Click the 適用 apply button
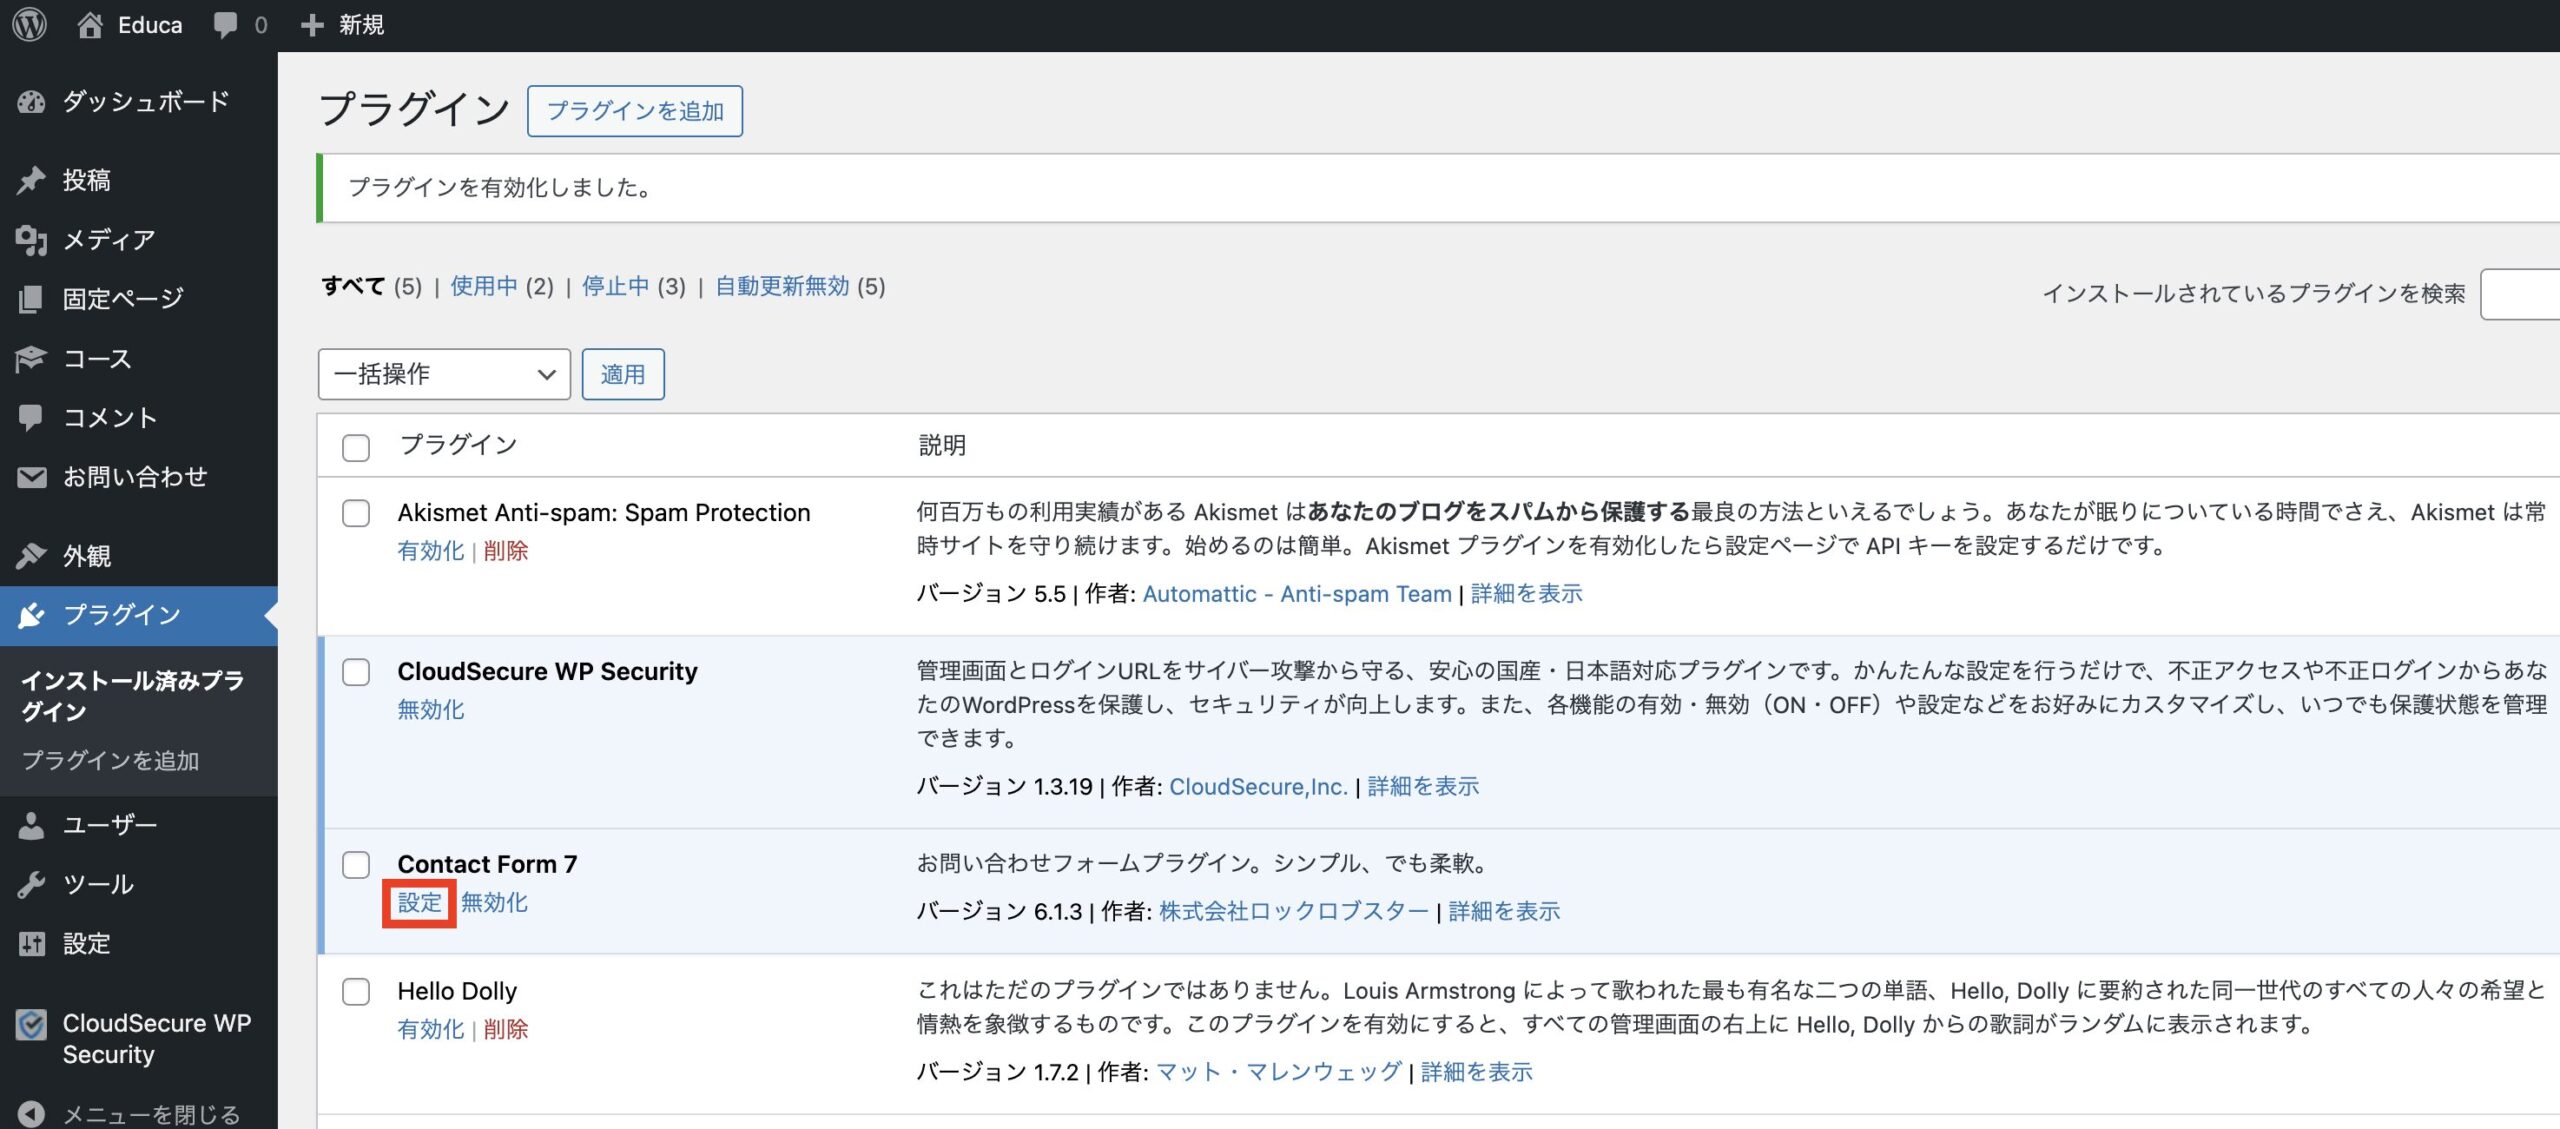The image size is (2560, 1129). pos(622,374)
